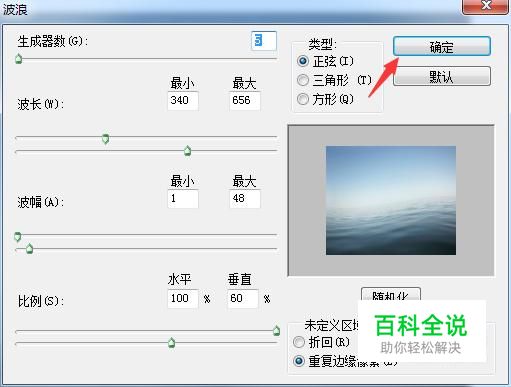
Task: Click the 比例(S): label
Action: click(x=41, y=301)
